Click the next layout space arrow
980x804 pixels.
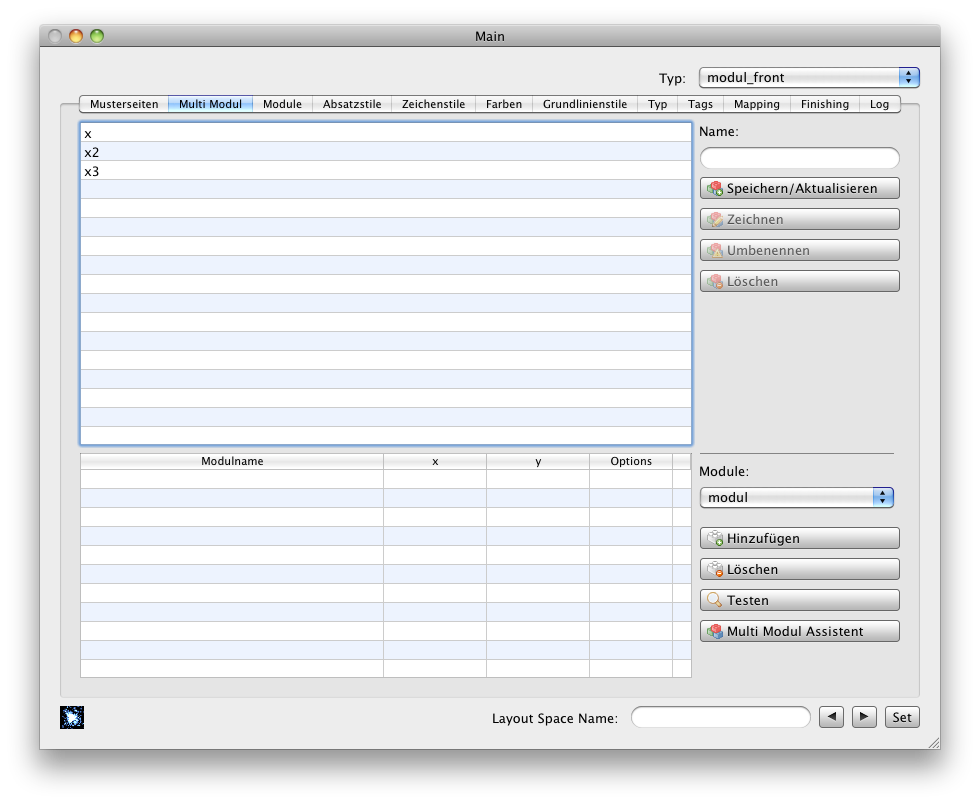pos(865,717)
